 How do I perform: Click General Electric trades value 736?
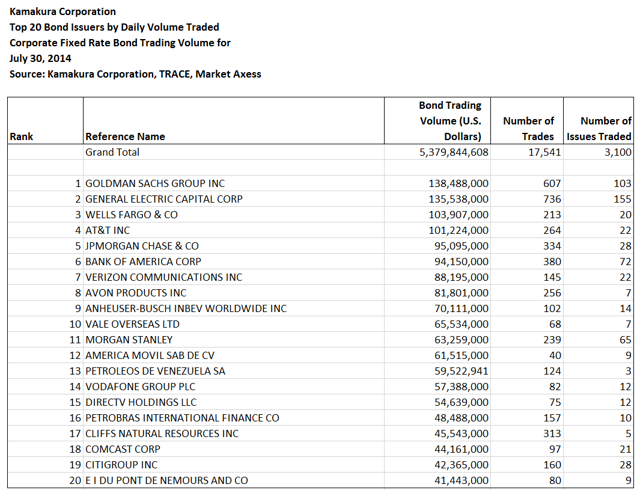click(552, 199)
